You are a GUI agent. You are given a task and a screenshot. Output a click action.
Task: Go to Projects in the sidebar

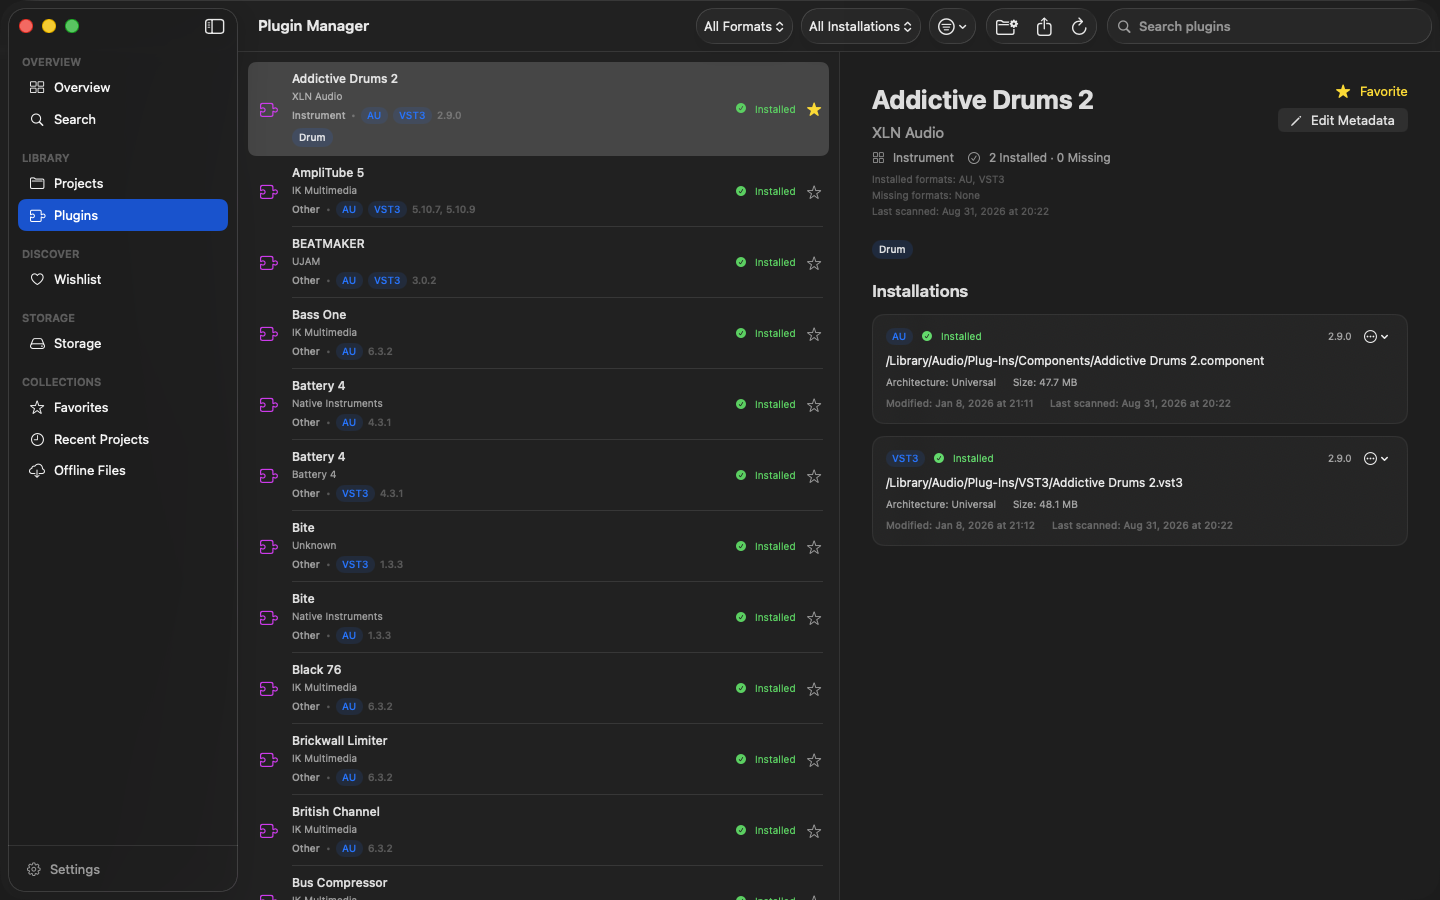[x=123, y=184]
